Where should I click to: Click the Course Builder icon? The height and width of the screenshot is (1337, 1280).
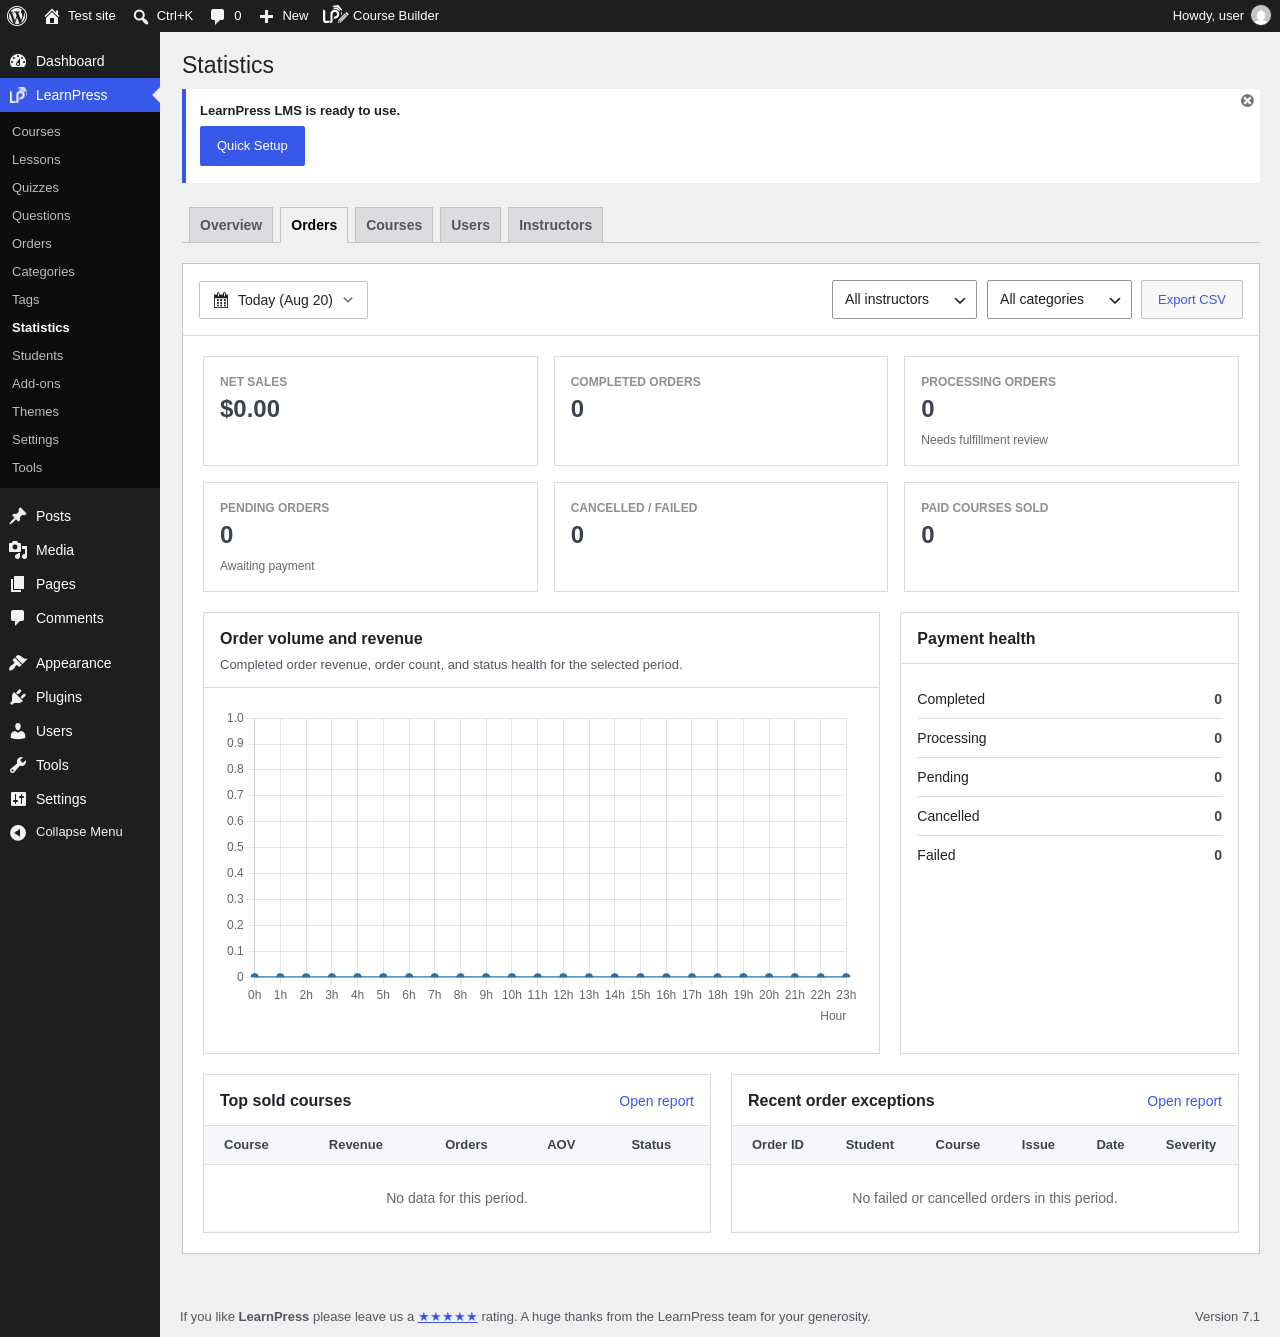tap(335, 15)
